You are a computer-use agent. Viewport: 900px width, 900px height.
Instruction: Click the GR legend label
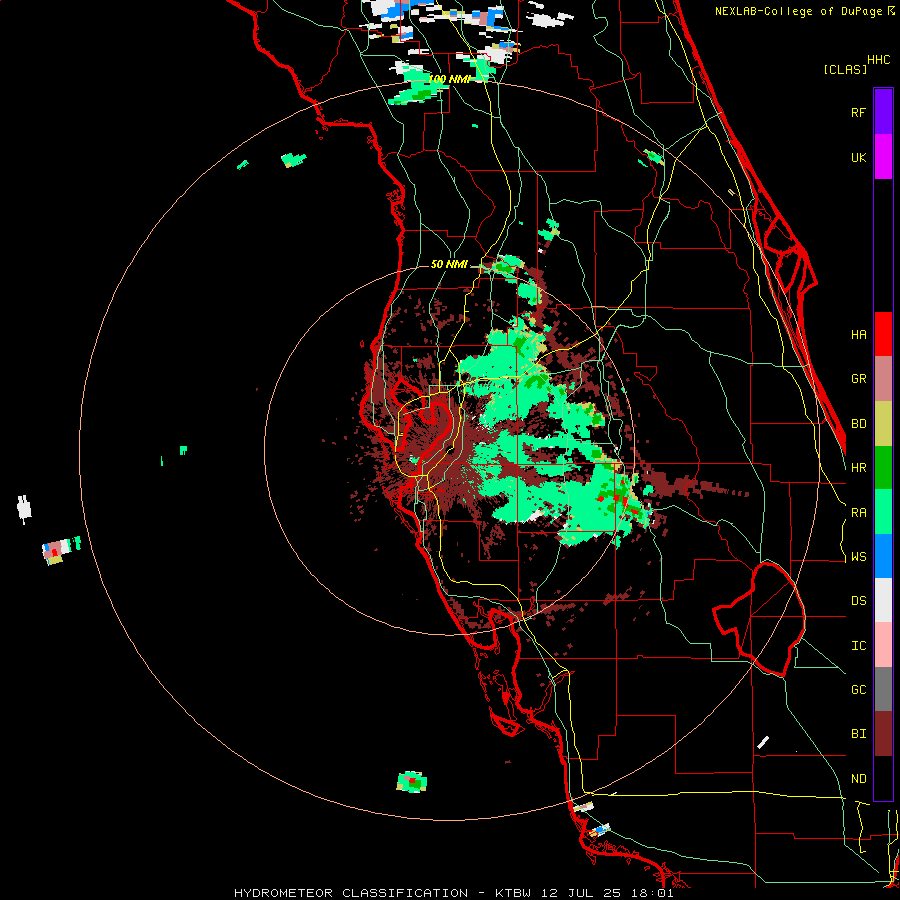[858, 379]
